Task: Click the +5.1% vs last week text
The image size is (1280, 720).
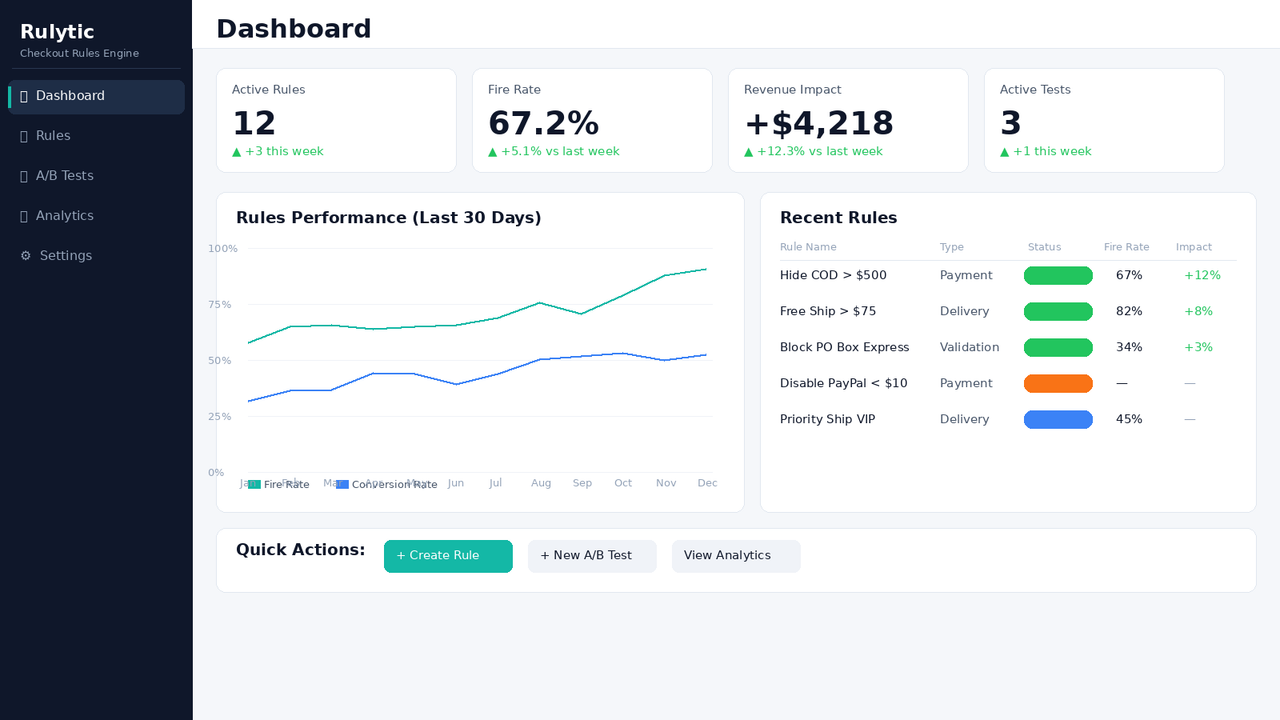Action: click(554, 152)
